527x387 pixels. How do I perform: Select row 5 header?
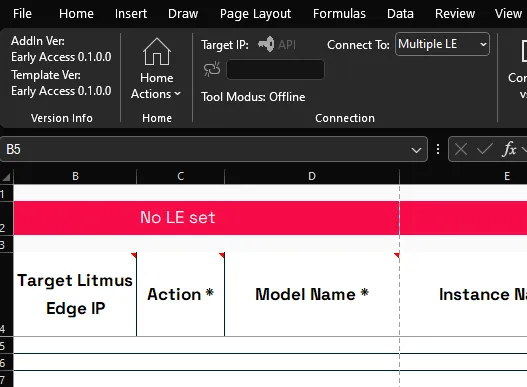click(x=6, y=345)
